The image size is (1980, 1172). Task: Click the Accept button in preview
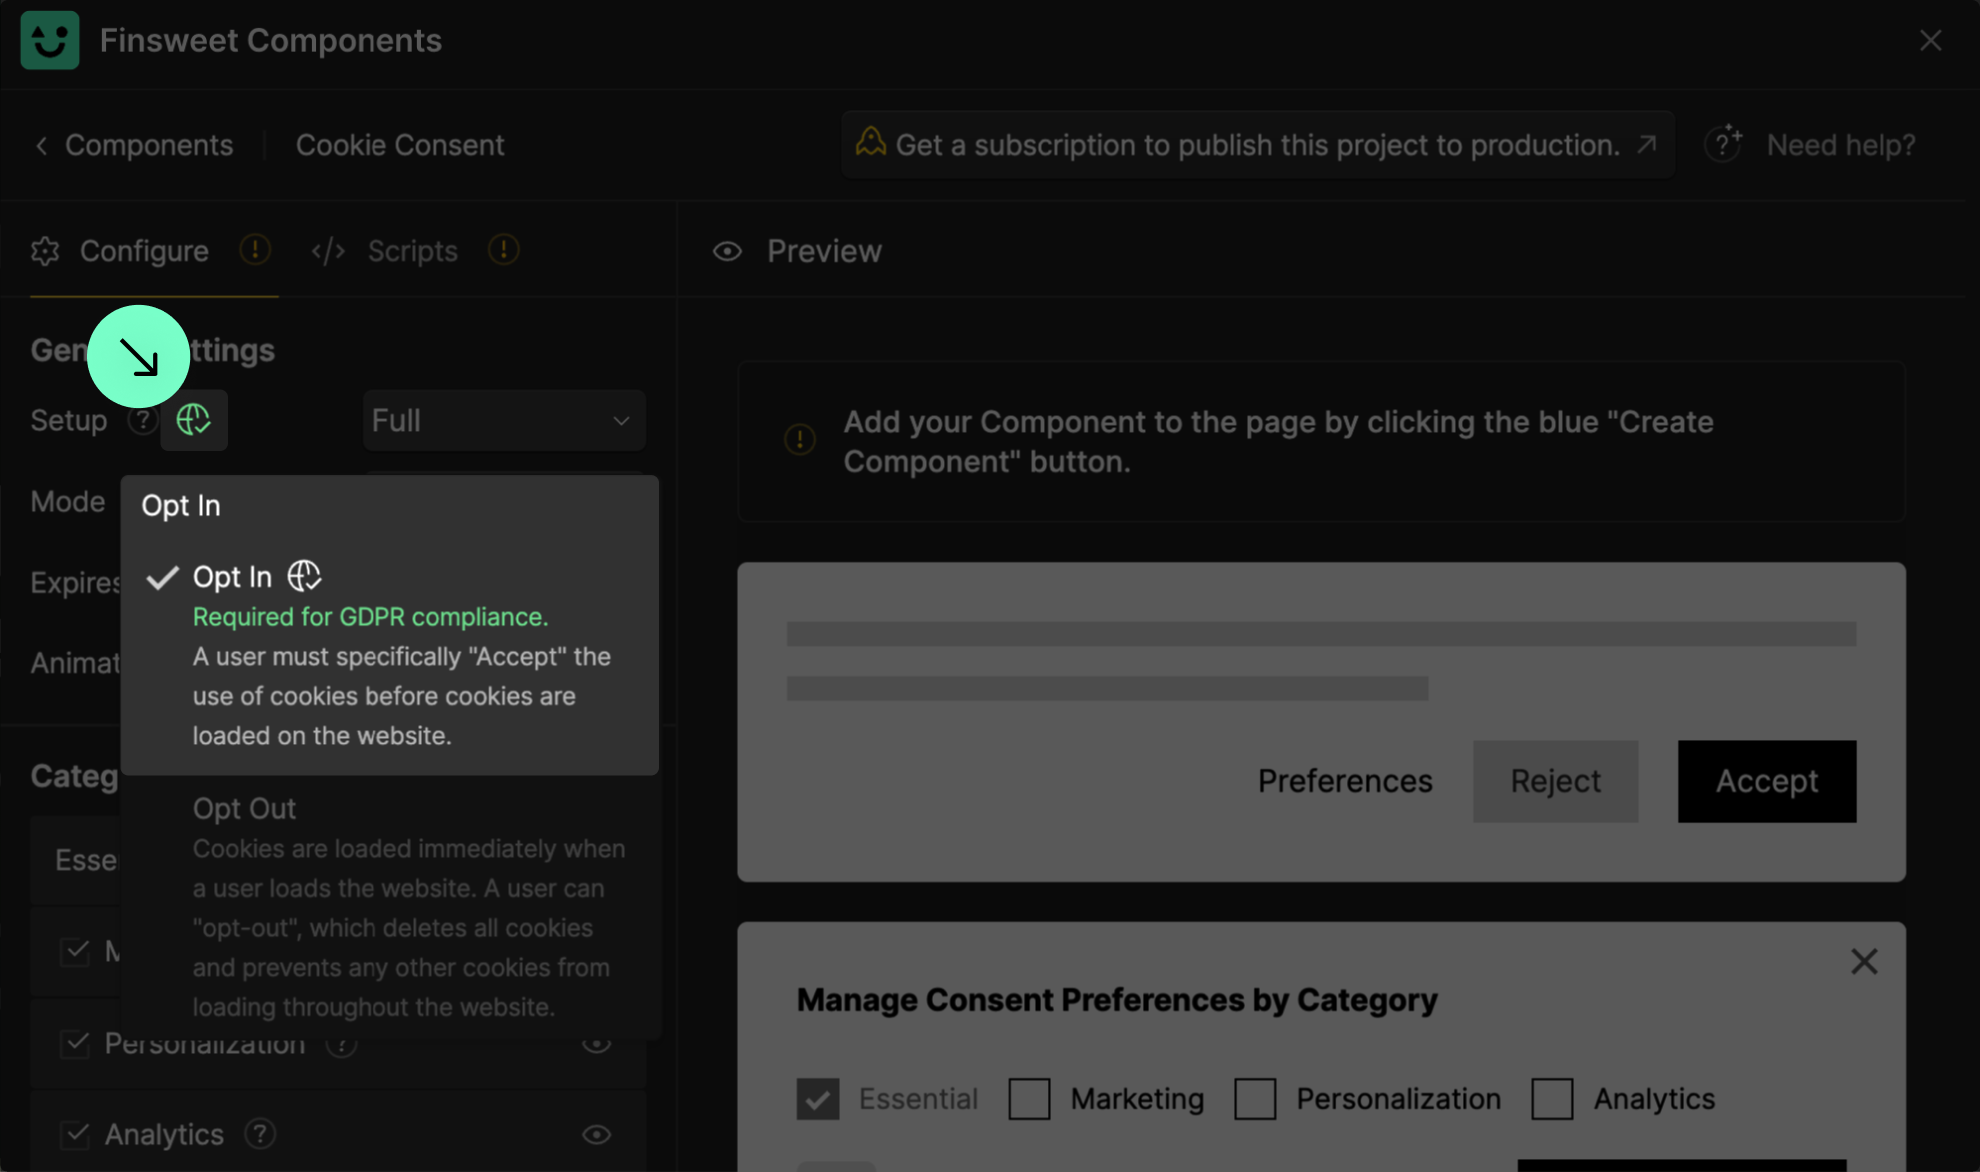coord(1767,781)
